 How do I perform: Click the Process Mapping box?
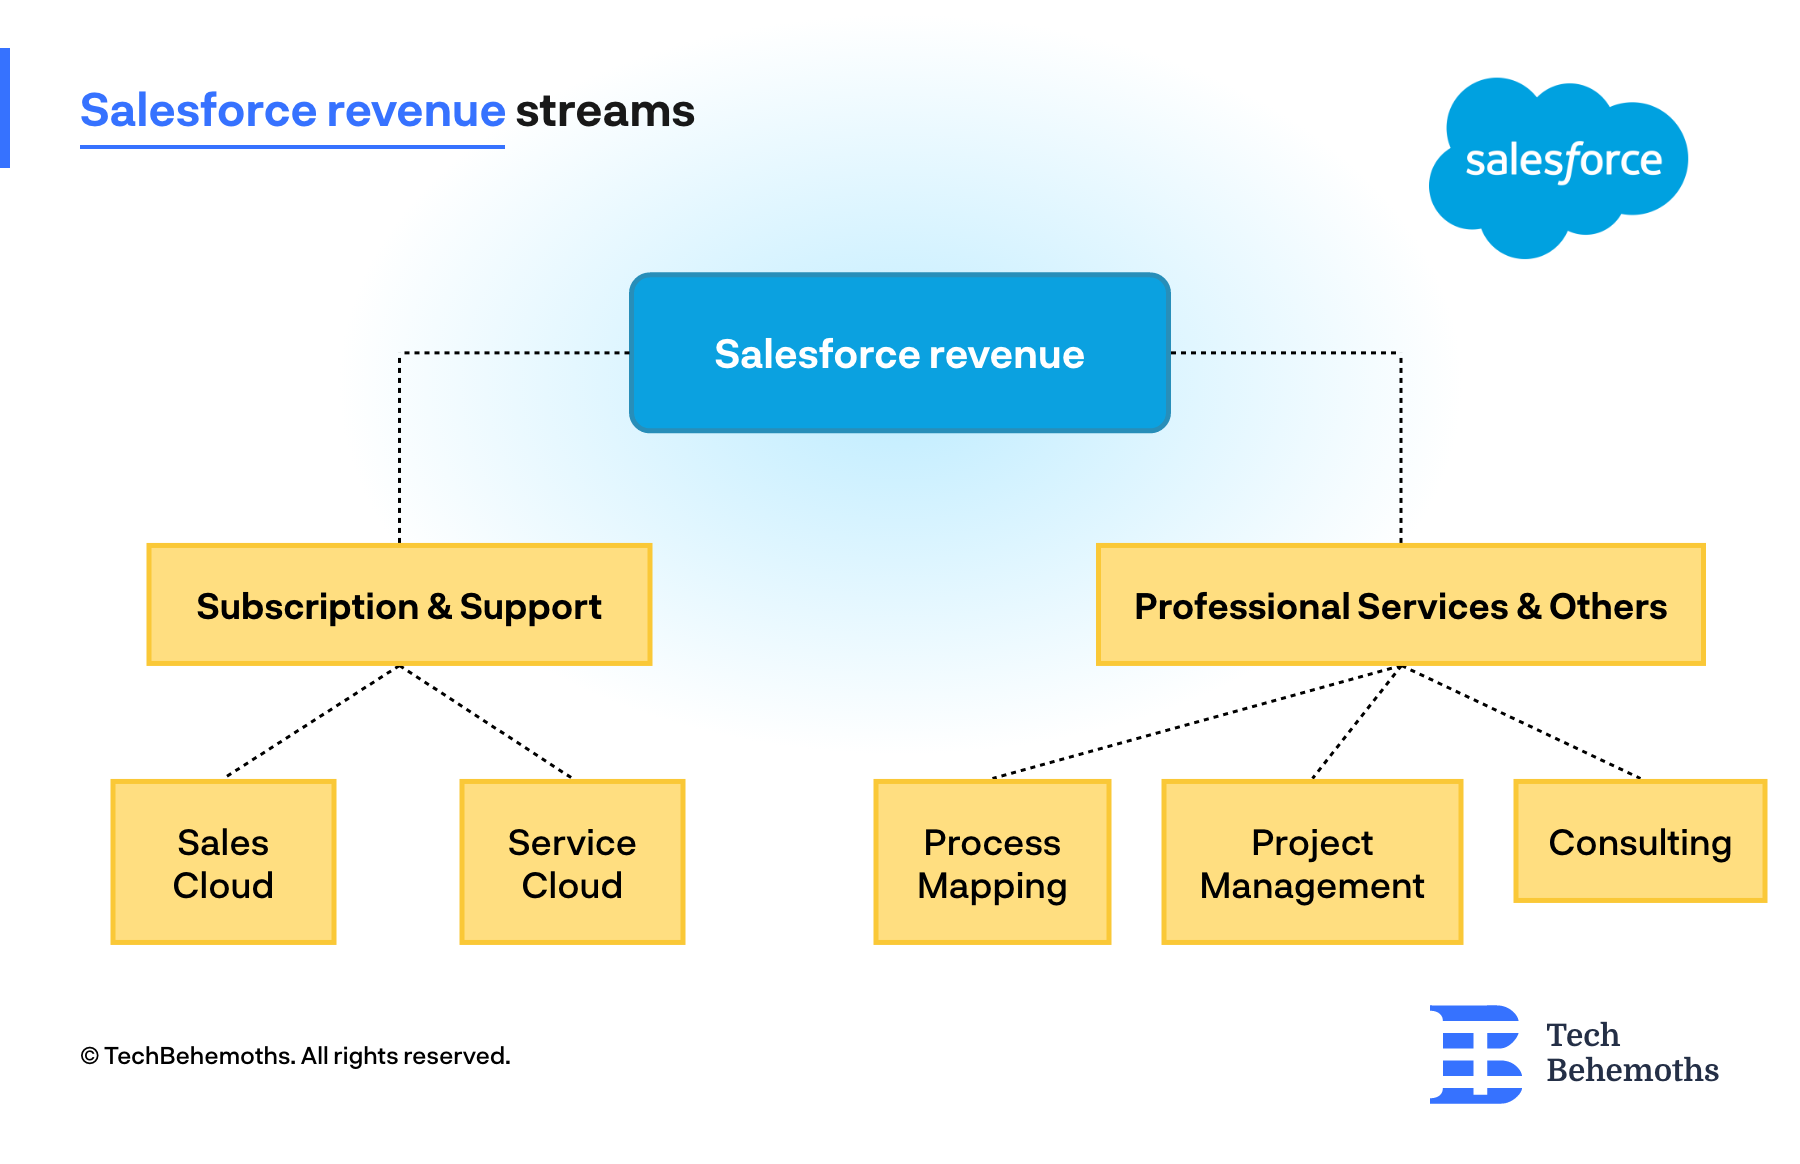[992, 862]
